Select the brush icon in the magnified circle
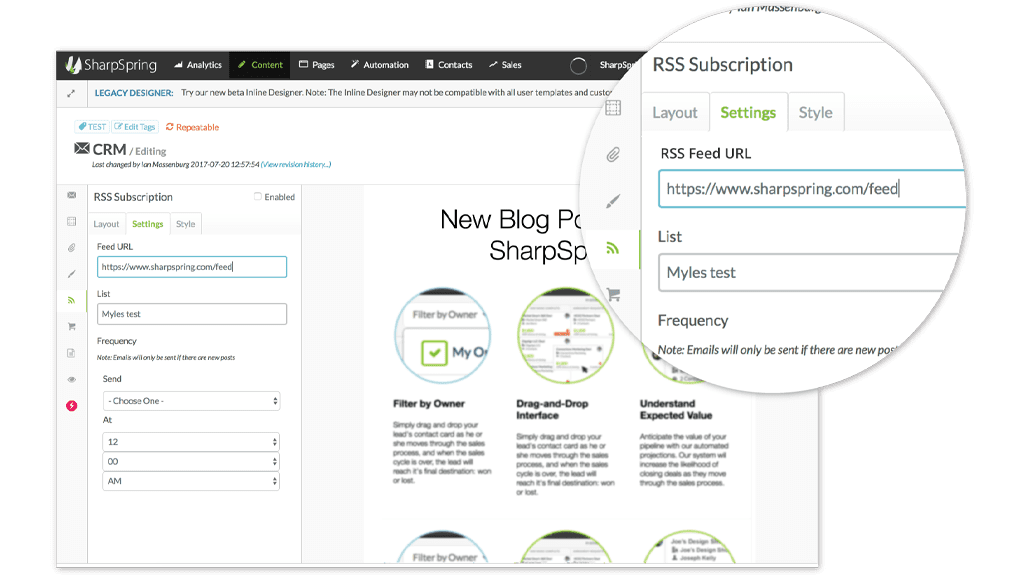This screenshot has width=1024, height=576. [x=613, y=202]
